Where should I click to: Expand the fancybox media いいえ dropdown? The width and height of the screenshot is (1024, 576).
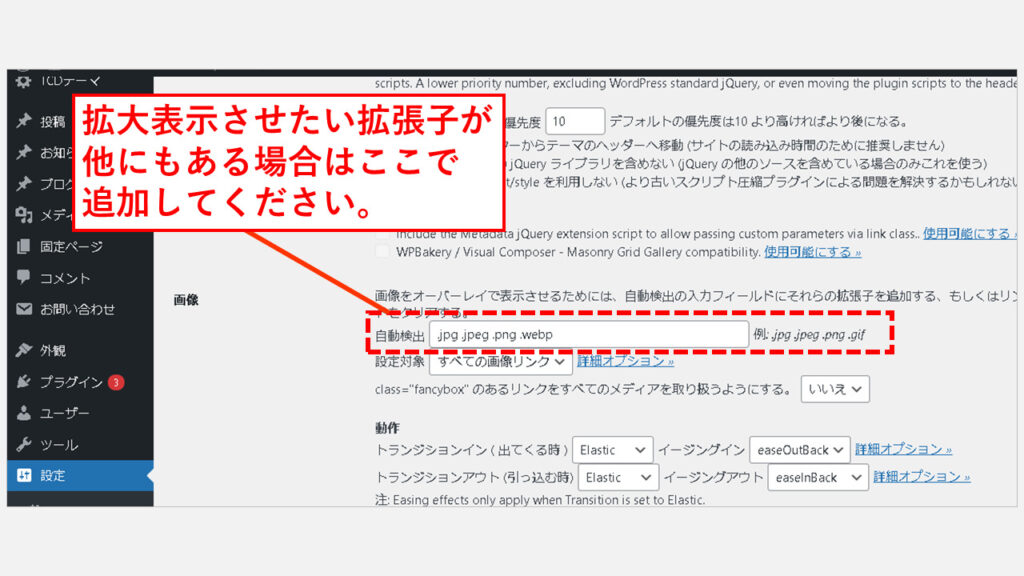[834, 389]
